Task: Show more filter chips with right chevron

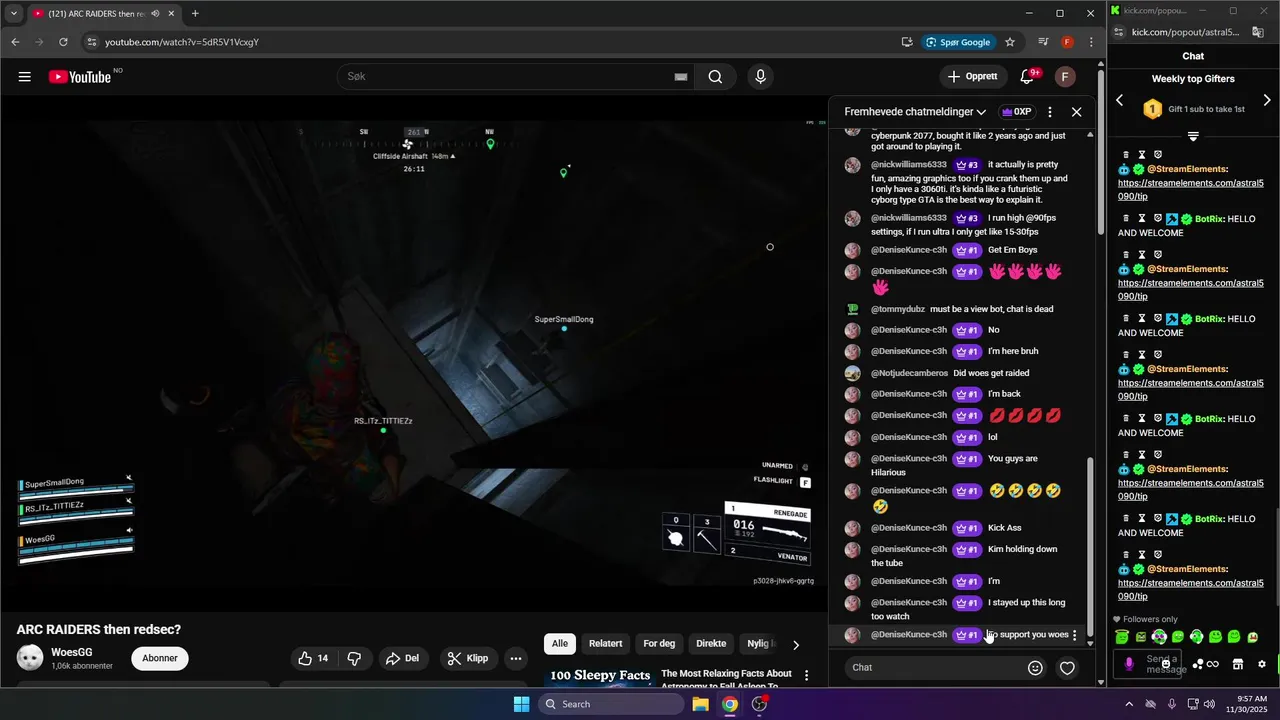Action: pyautogui.click(x=796, y=645)
